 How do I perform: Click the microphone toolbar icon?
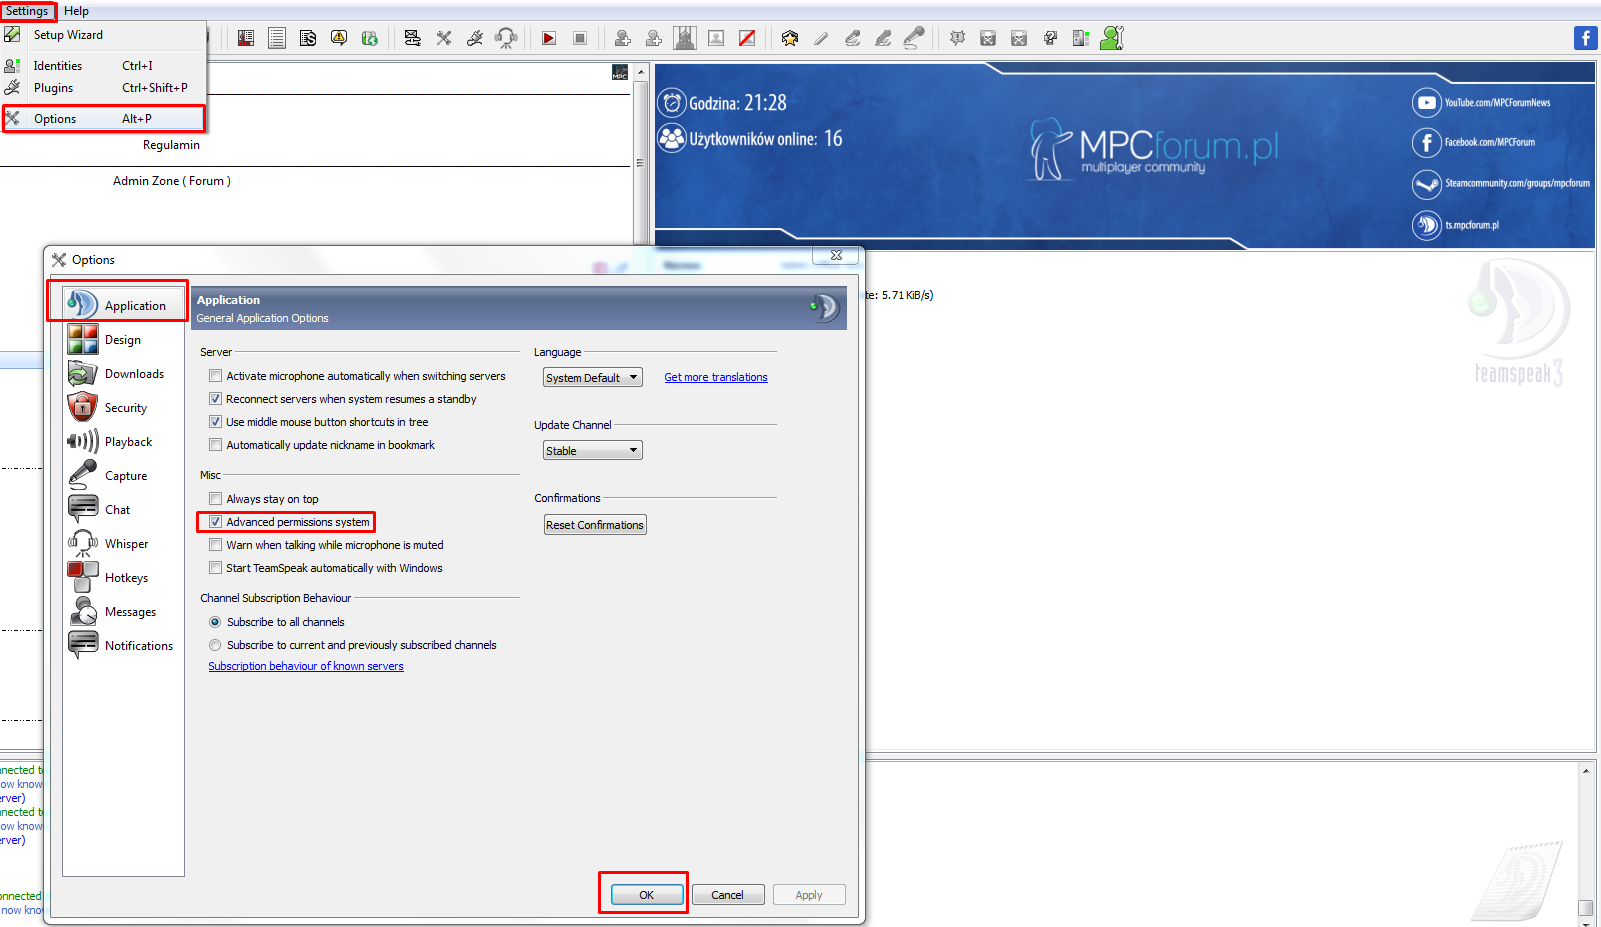(914, 38)
